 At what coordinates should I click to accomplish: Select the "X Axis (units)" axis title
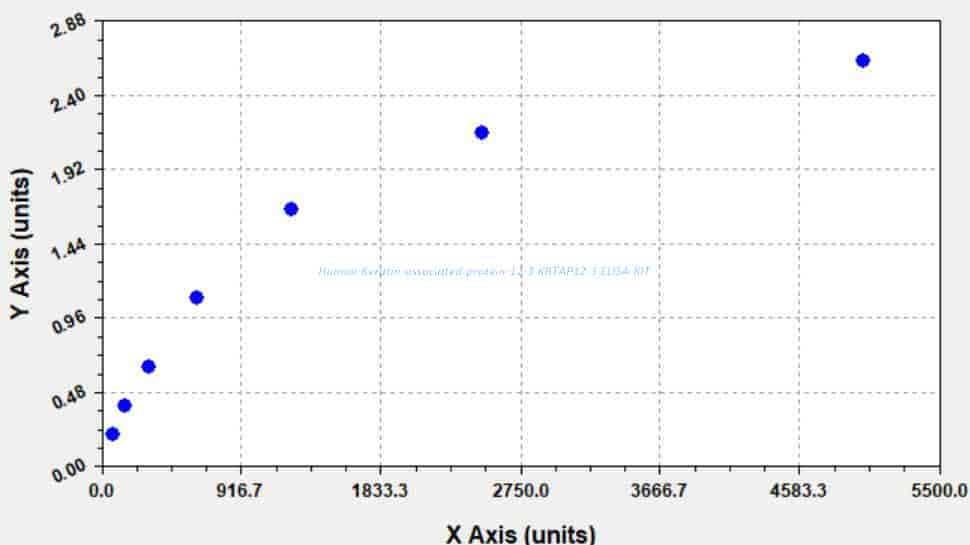coord(520,534)
